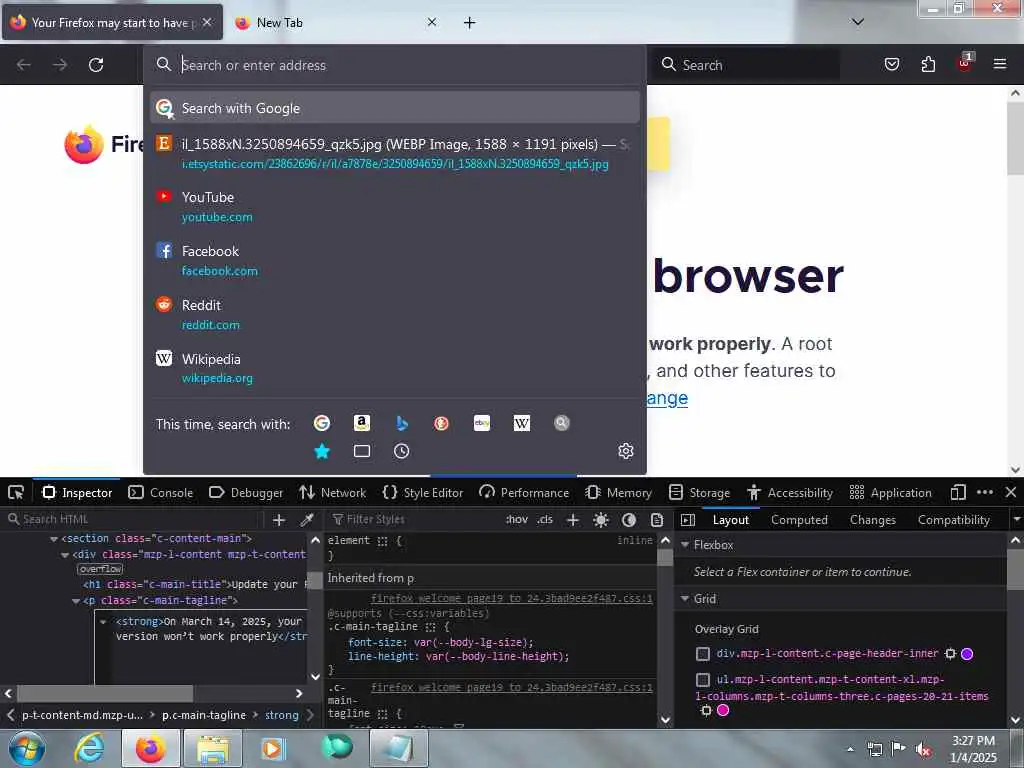The height and width of the screenshot is (768, 1024).
Task: Search this time with DuckDuckGo icon
Action: [441, 423]
